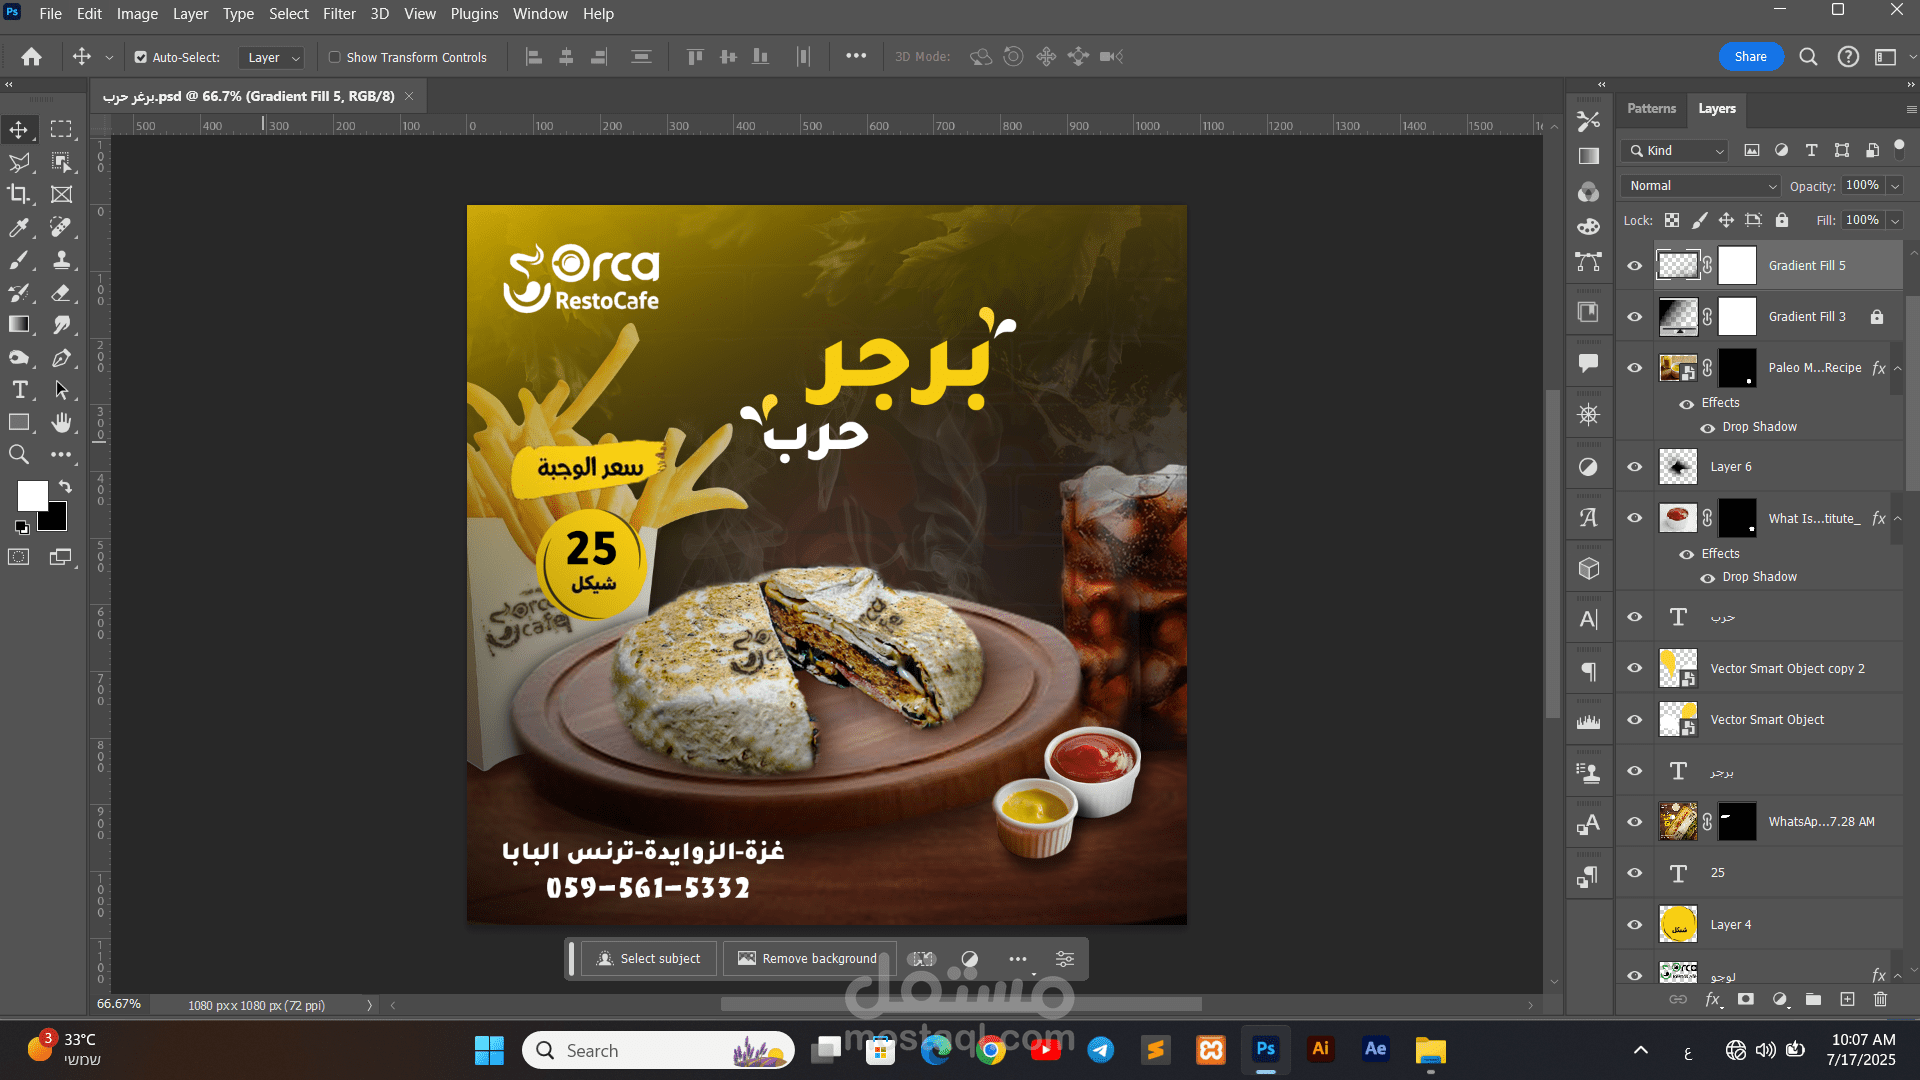Select the Clone Stamp tool
Viewport: 1920px width, 1080px height.
point(61,260)
